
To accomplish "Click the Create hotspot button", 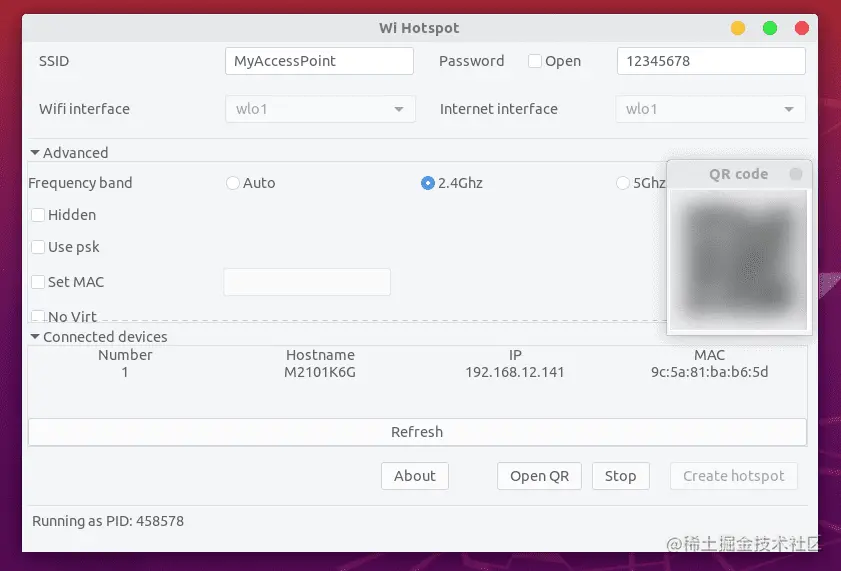I will 733,476.
